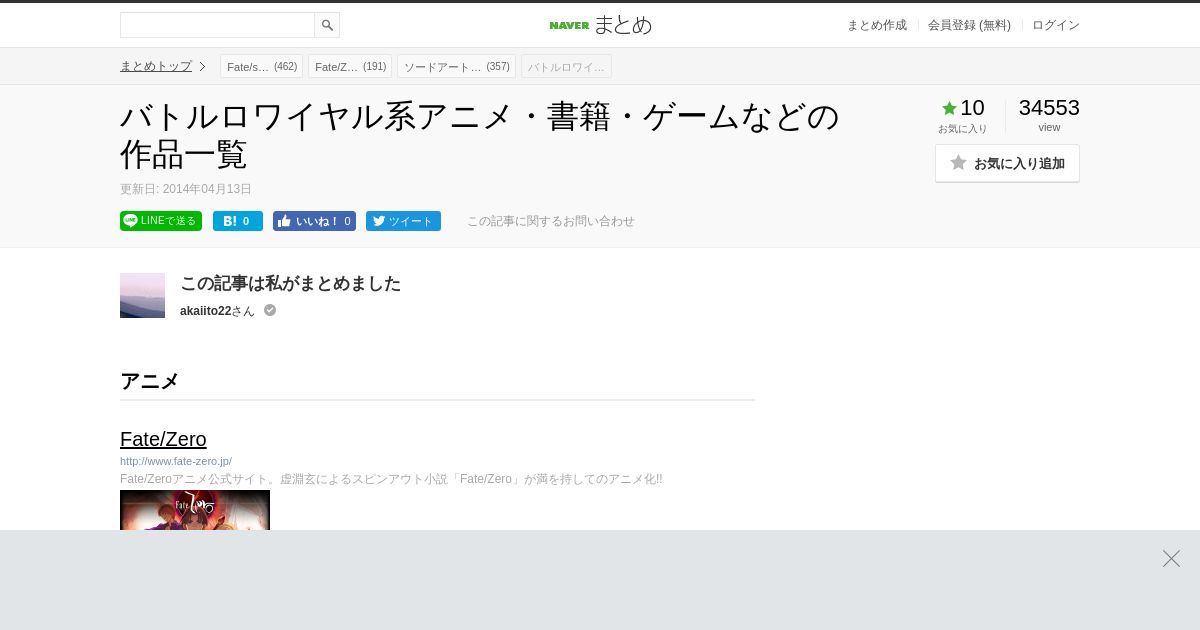Click the article title バトルロワイヤル系アニメ
Image resolution: width=1200 pixels, height=630 pixels.
point(480,135)
